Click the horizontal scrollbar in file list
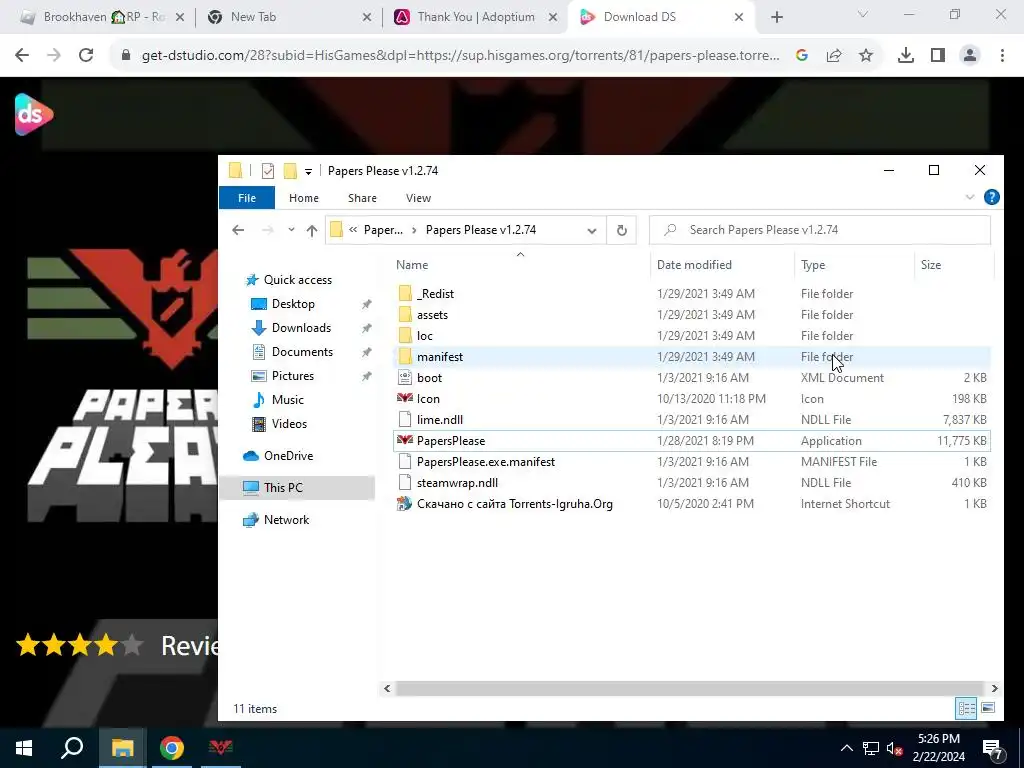Image resolution: width=1024 pixels, height=768 pixels. [689, 688]
